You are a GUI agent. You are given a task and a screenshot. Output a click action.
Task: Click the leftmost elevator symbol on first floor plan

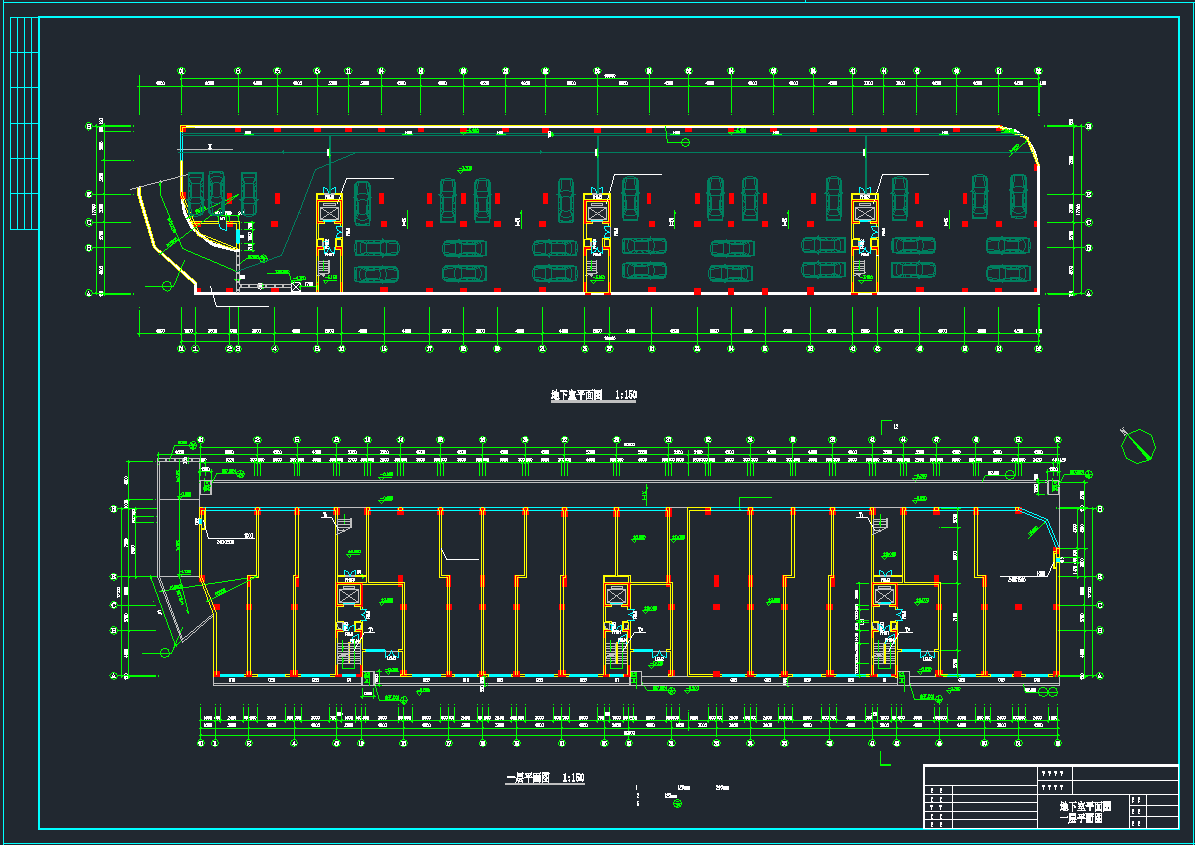pyautogui.click(x=348, y=595)
